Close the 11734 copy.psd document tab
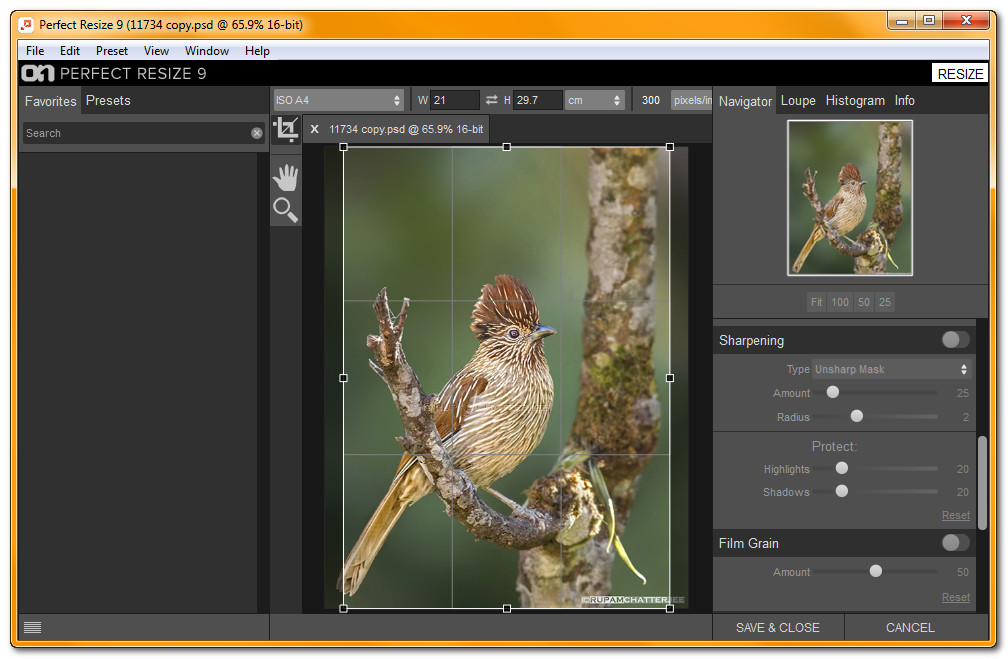 point(314,129)
